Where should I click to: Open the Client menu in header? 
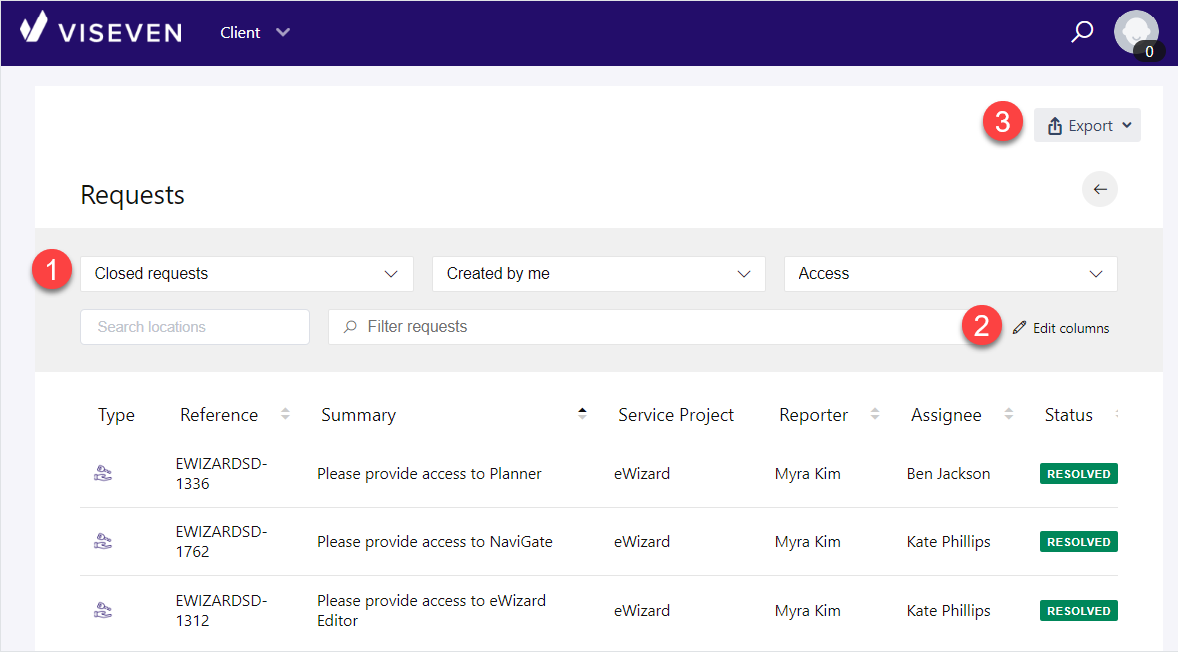point(255,33)
